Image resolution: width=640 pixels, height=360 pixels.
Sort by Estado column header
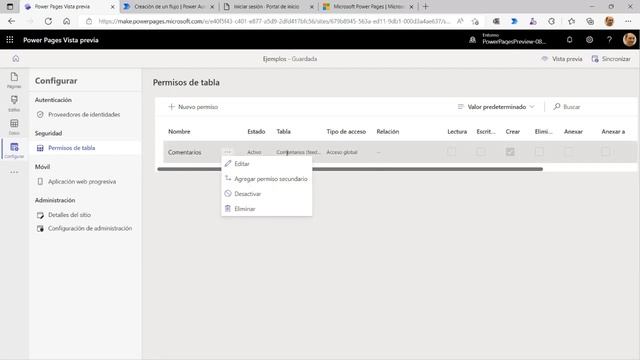point(256,131)
